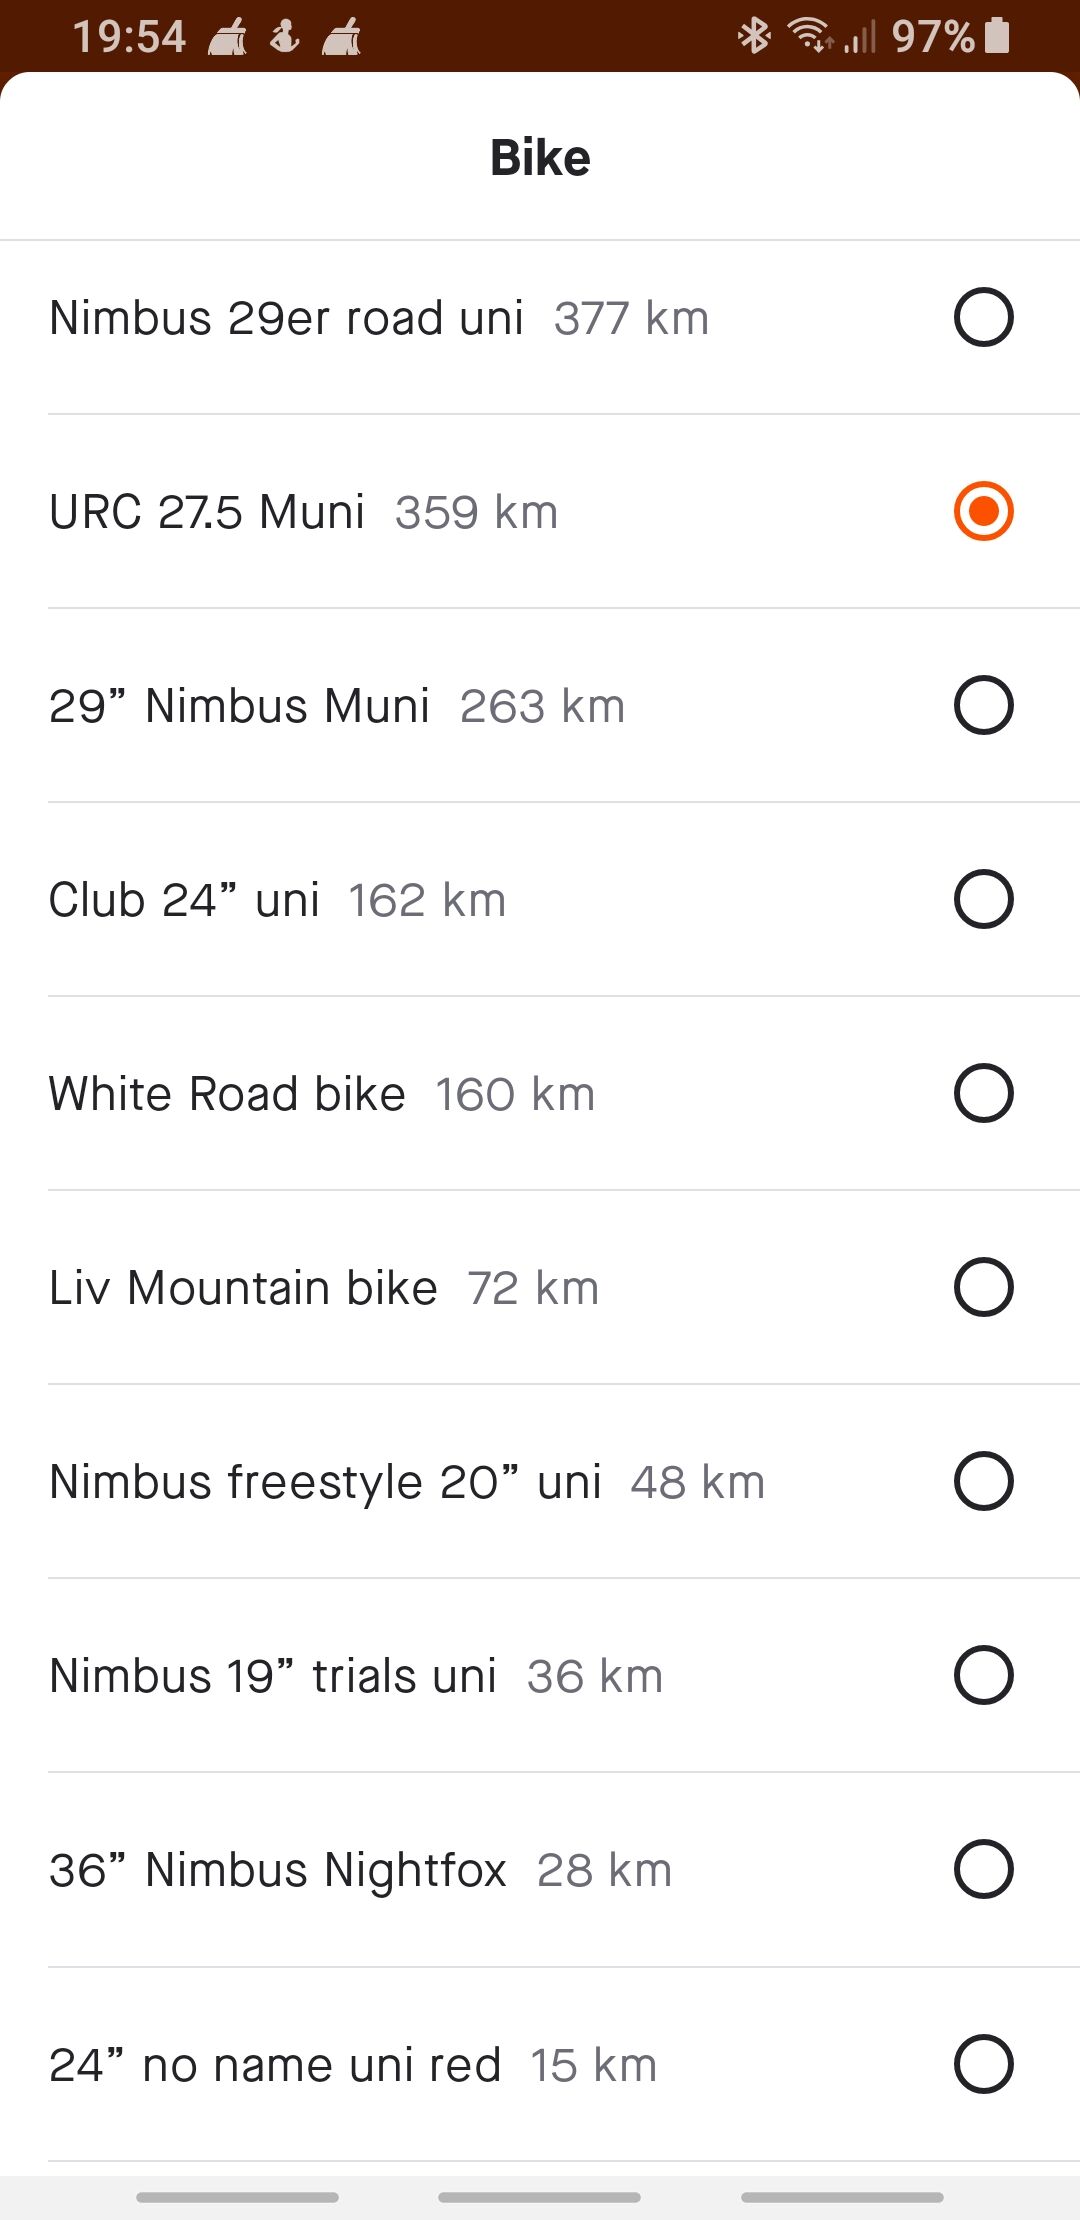This screenshot has width=1080, height=2220.
Task: Select the Nimbus 29er road uni radio button
Action: coord(984,317)
